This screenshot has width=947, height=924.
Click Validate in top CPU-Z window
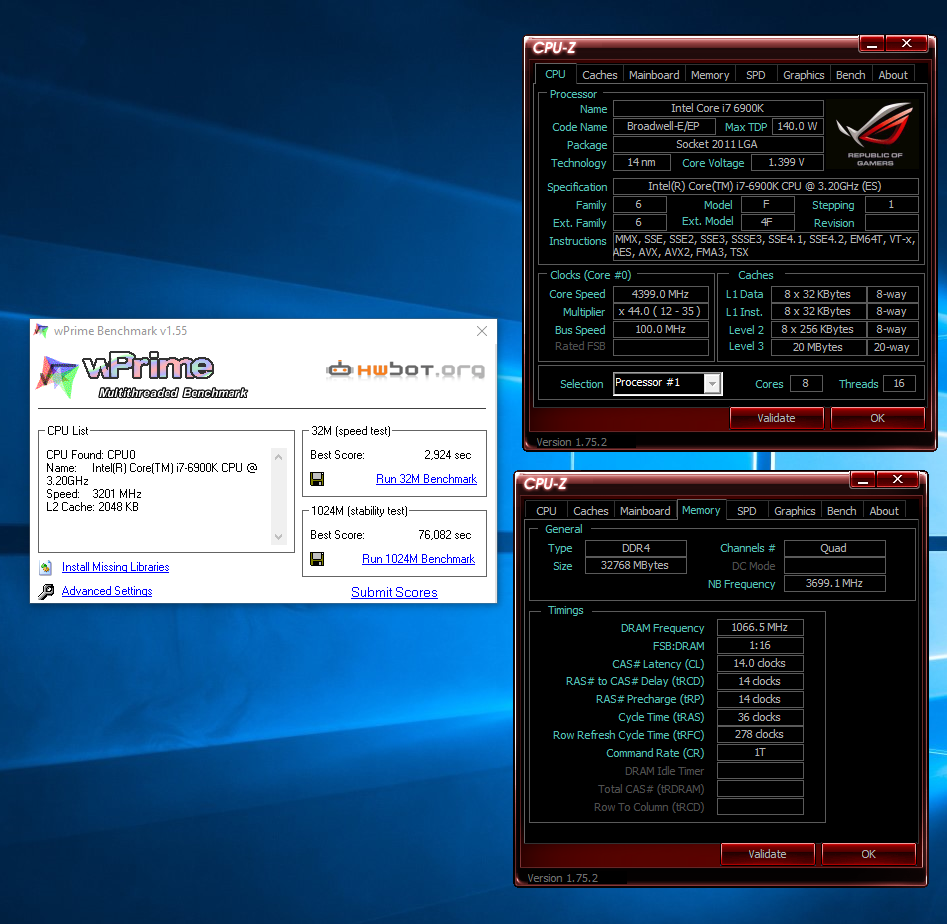[776, 418]
